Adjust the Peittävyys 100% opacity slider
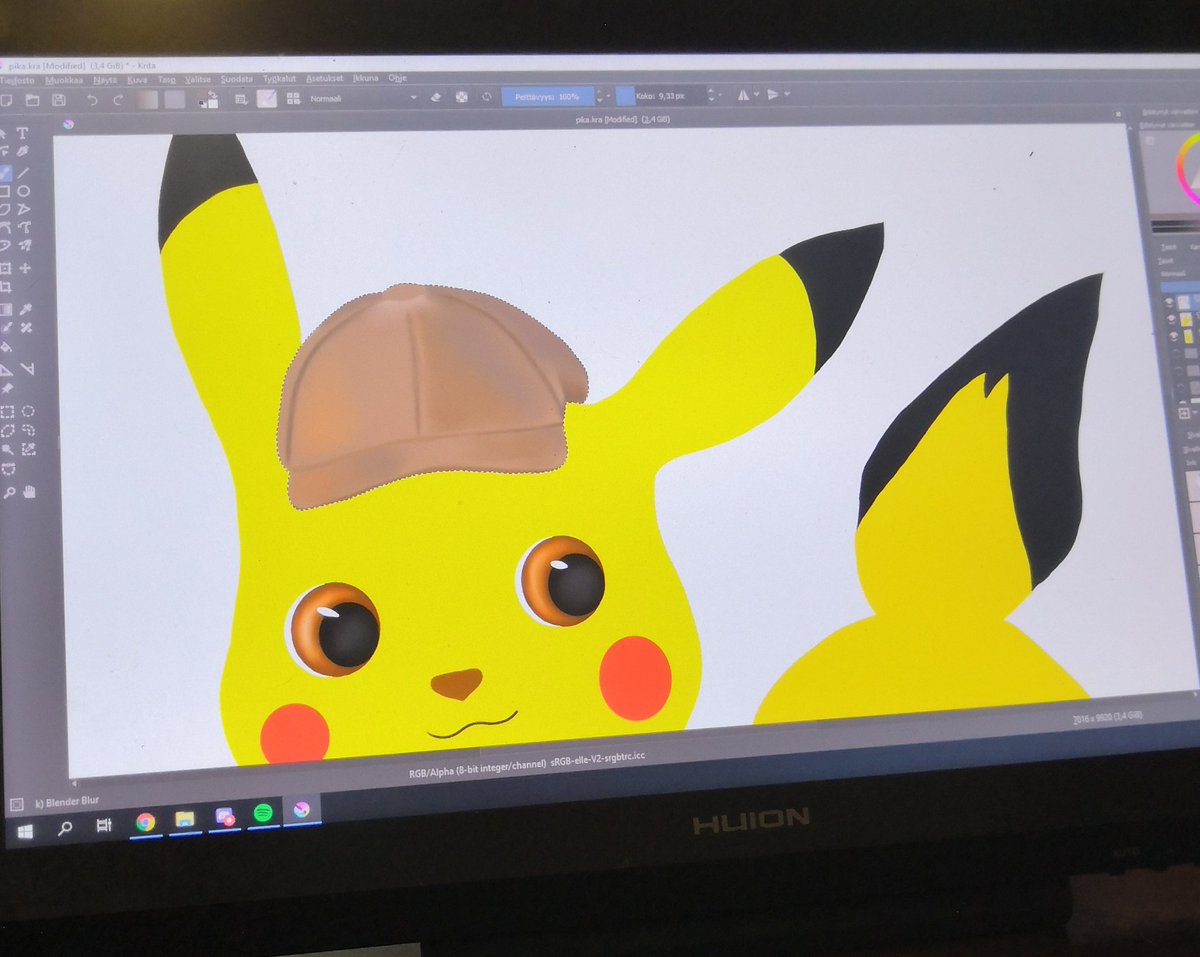Viewport: 1200px width, 957px height. [x=547, y=96]
